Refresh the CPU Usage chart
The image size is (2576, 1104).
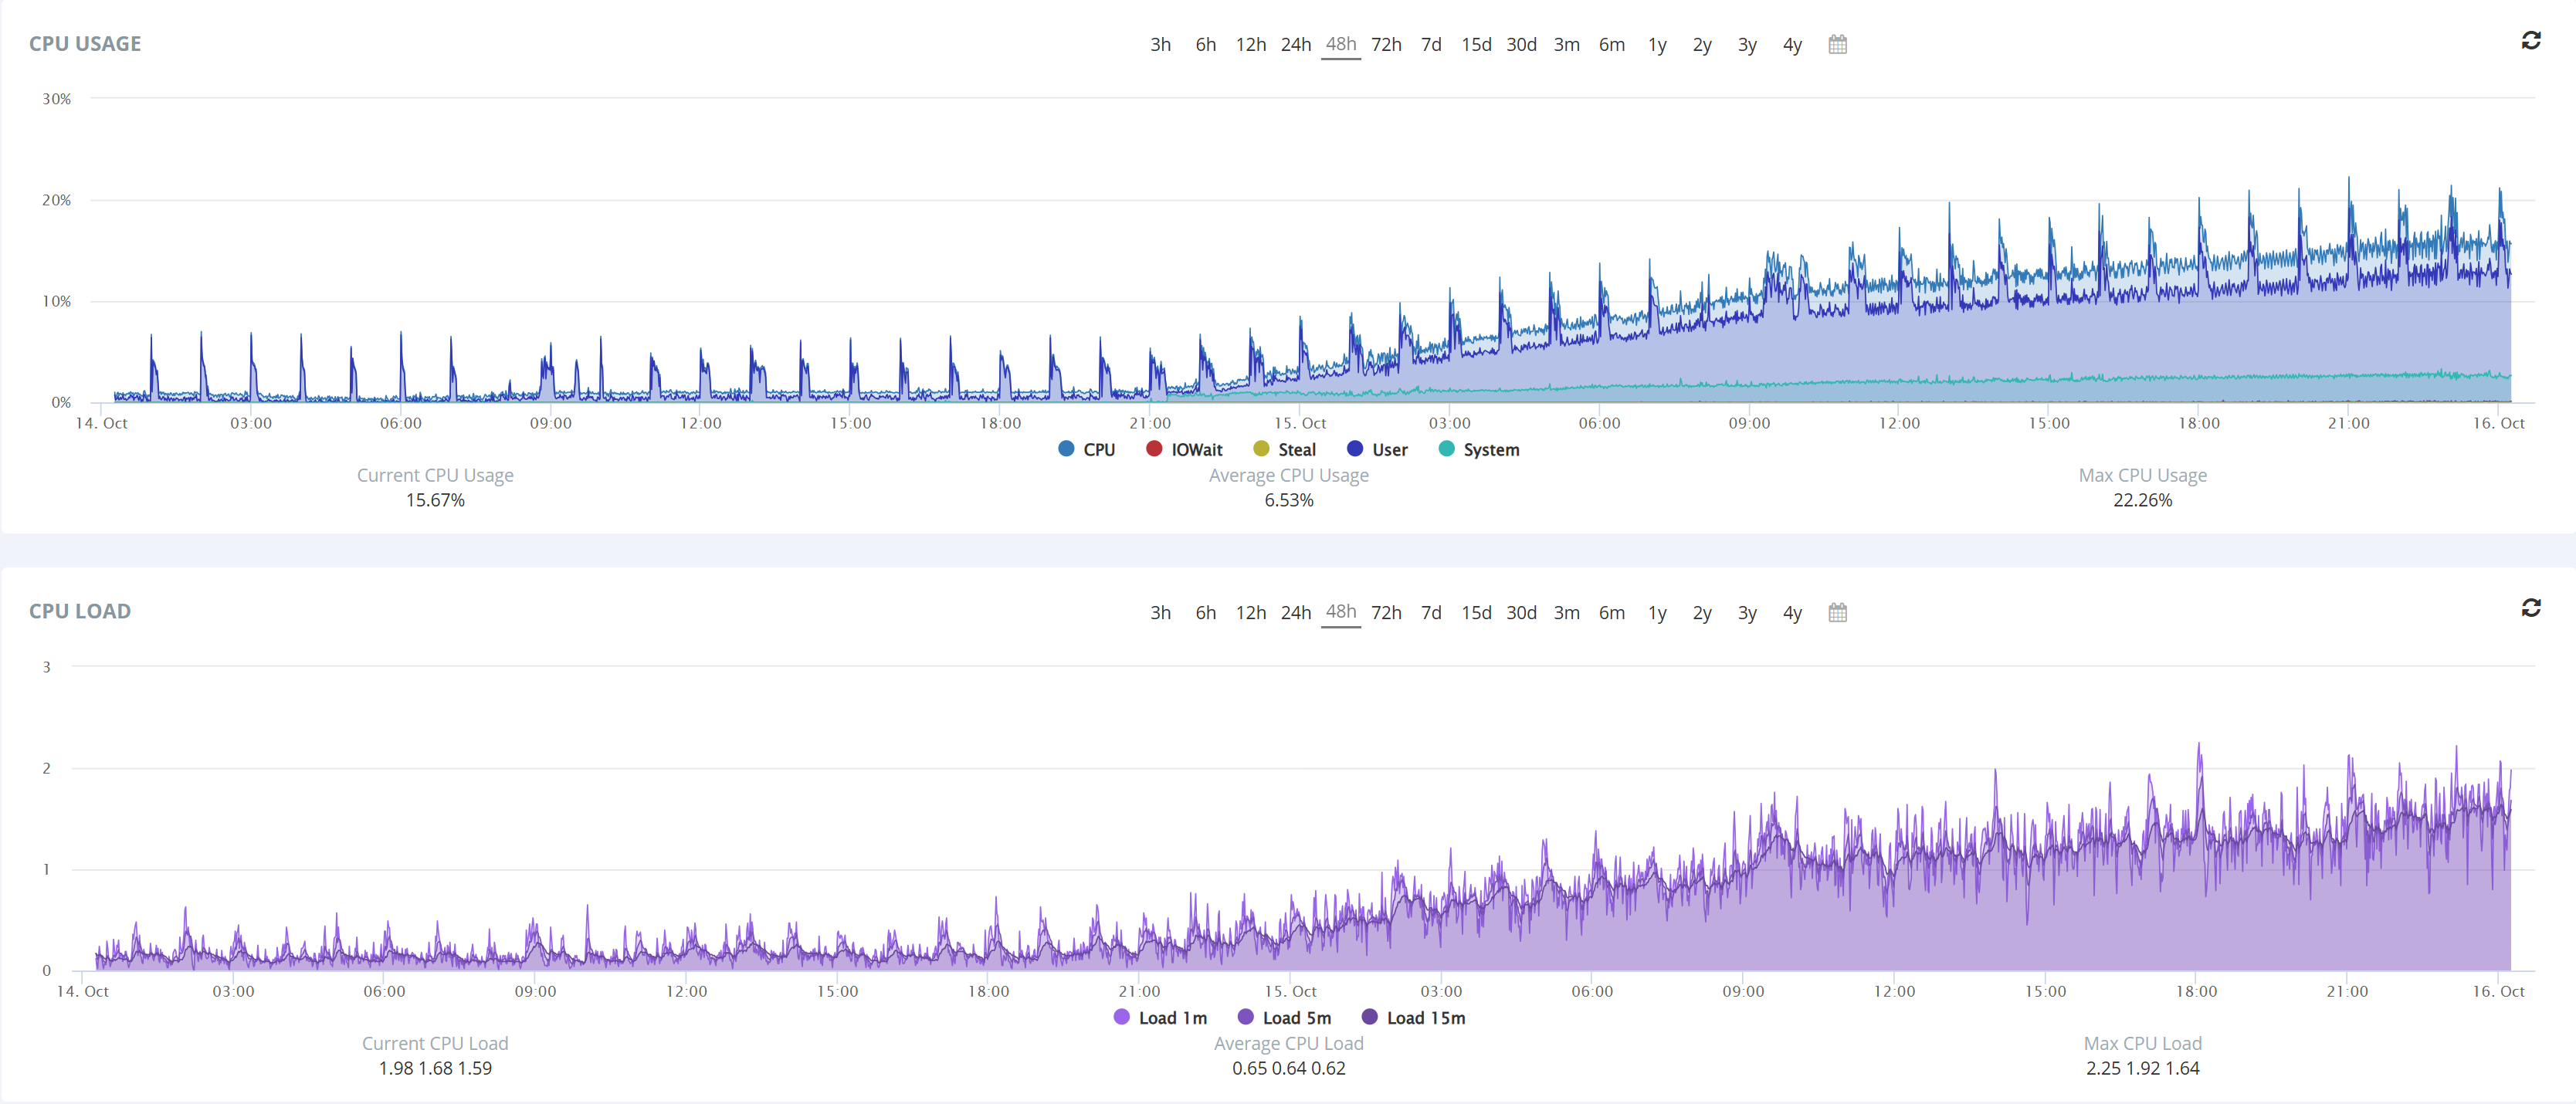coord(2530,41)
